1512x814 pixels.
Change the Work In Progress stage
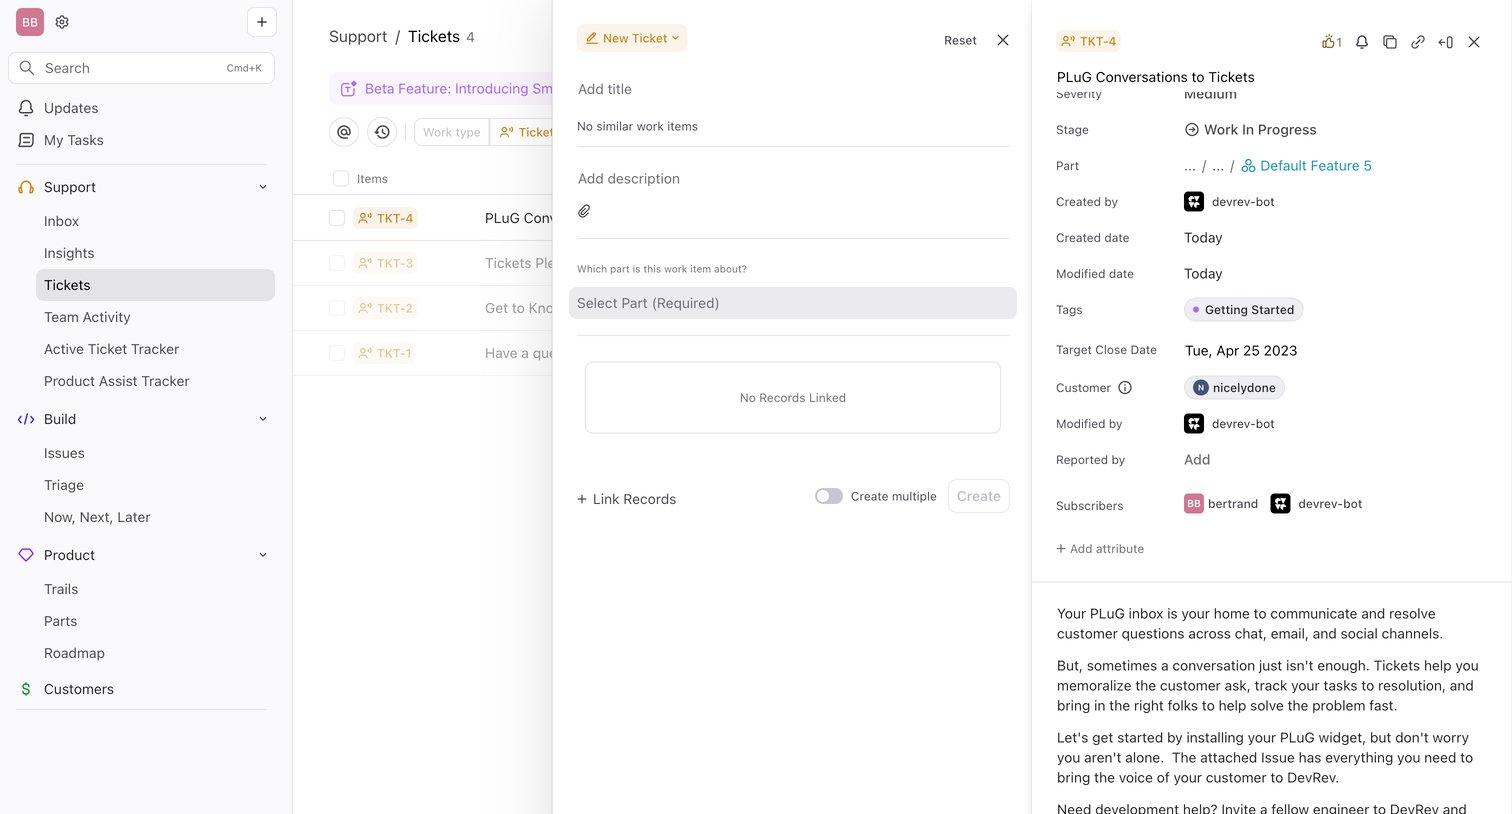tap(1250, 130)
